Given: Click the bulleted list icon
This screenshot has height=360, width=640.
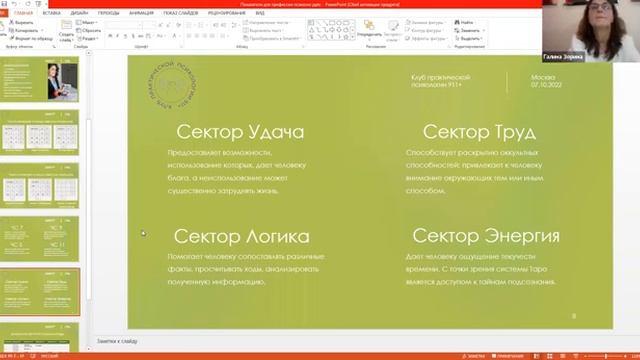Looking at the screenshot, I should (189, 25).
